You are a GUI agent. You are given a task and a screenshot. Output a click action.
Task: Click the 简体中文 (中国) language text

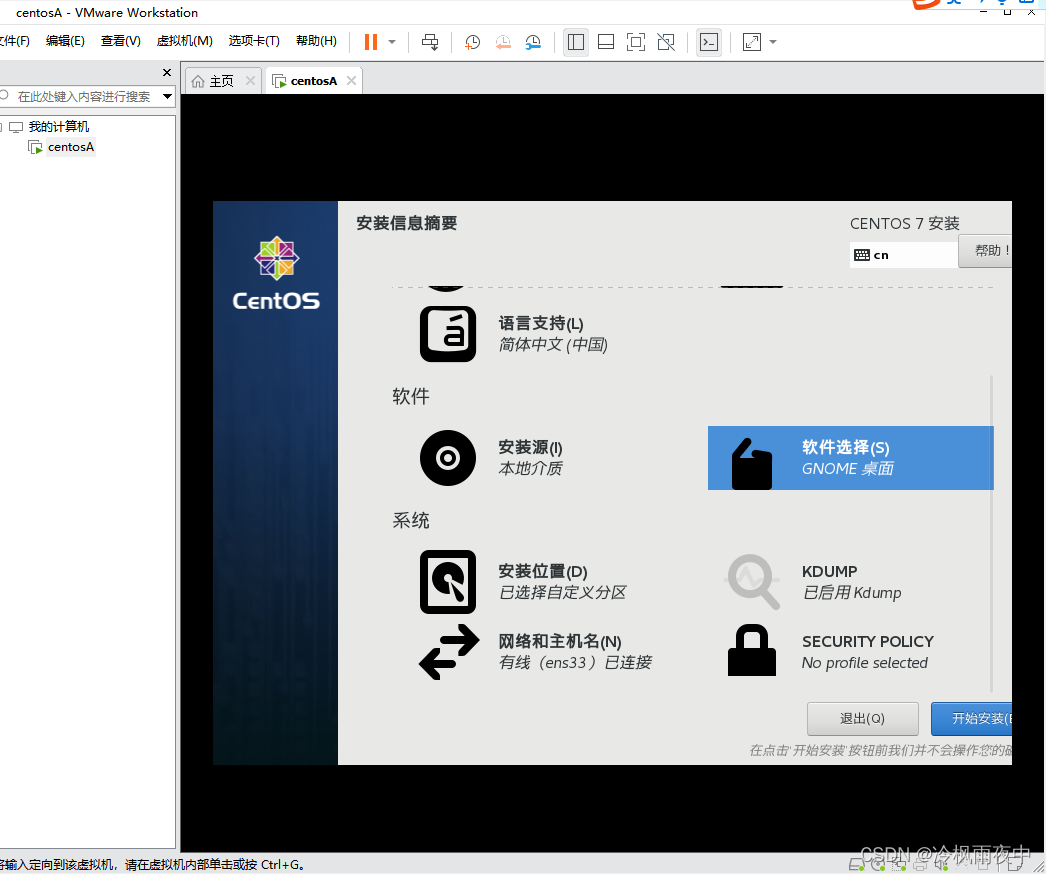pyautogui.click(x=553, y=345)
